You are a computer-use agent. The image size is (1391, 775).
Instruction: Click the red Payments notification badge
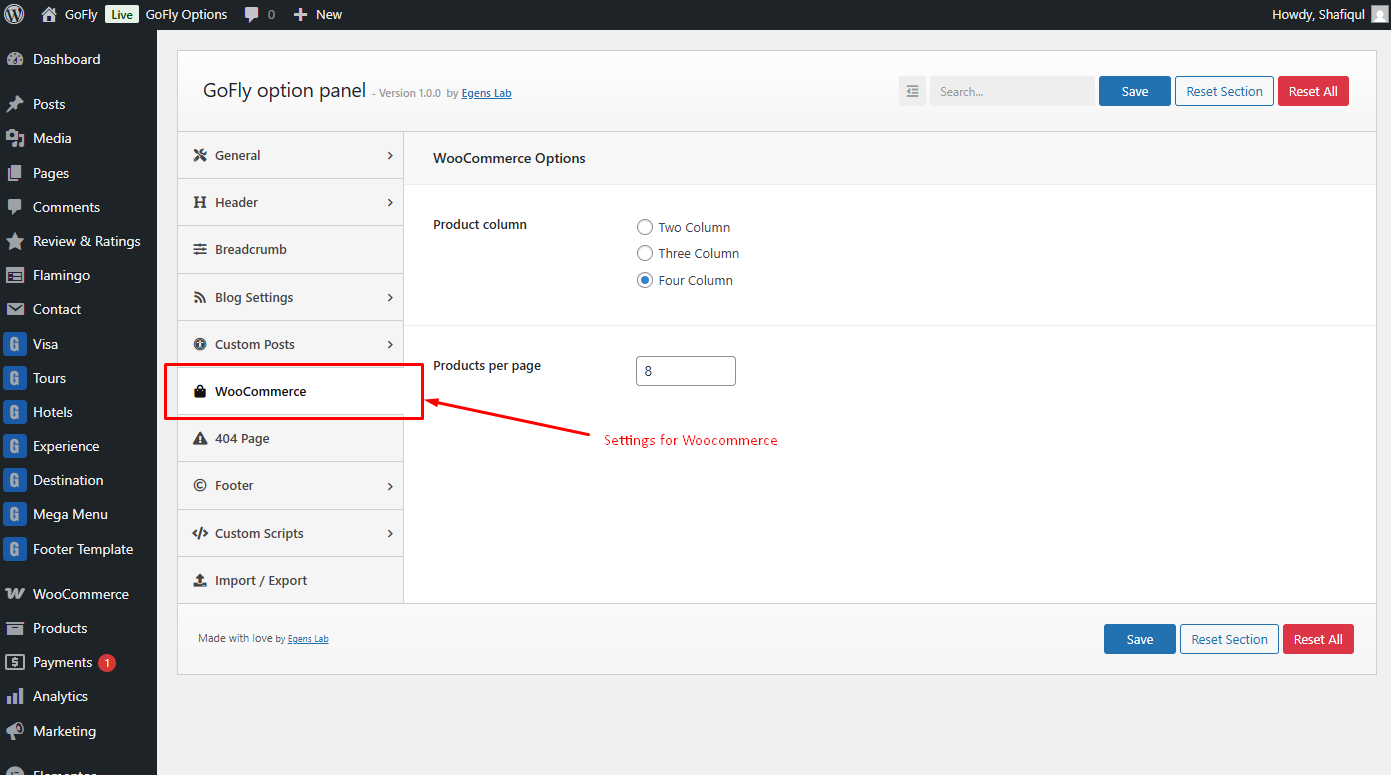(x=107, y=663)
